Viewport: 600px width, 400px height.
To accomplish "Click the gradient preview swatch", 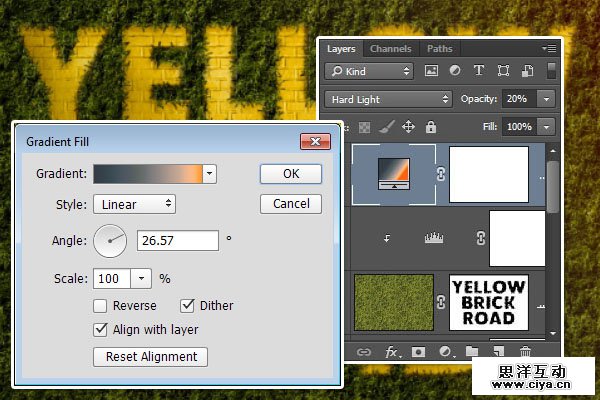I will (x=147, y=173).
